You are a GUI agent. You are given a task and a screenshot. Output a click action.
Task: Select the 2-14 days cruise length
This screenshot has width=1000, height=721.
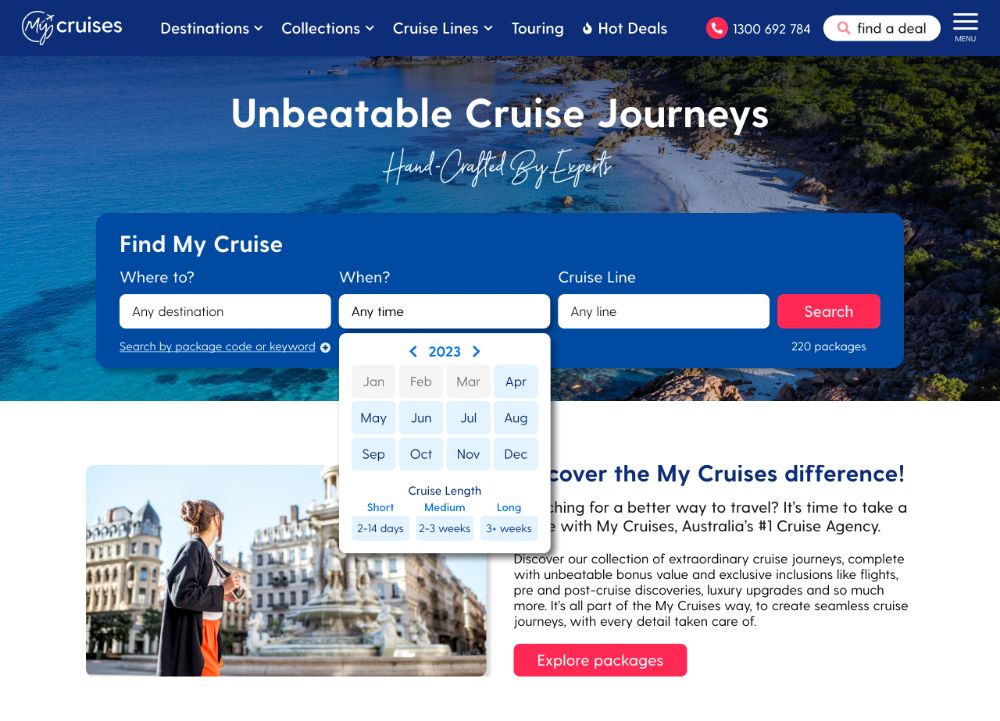tap(380, 528)
